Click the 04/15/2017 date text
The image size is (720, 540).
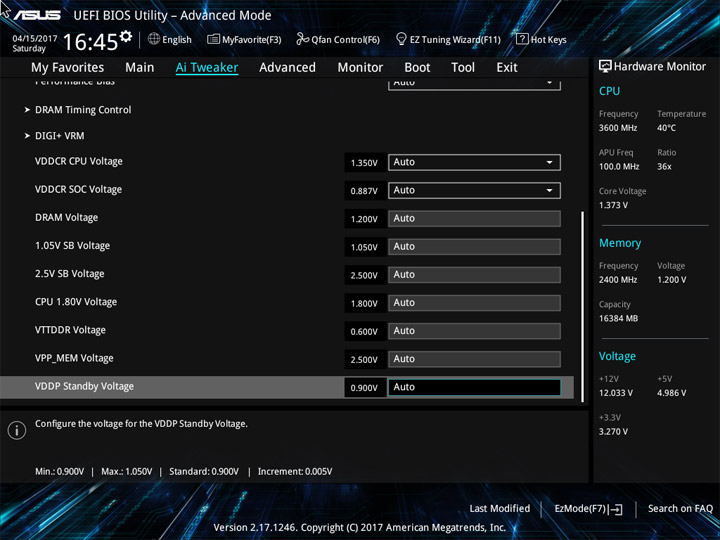(x=34, y=39)
